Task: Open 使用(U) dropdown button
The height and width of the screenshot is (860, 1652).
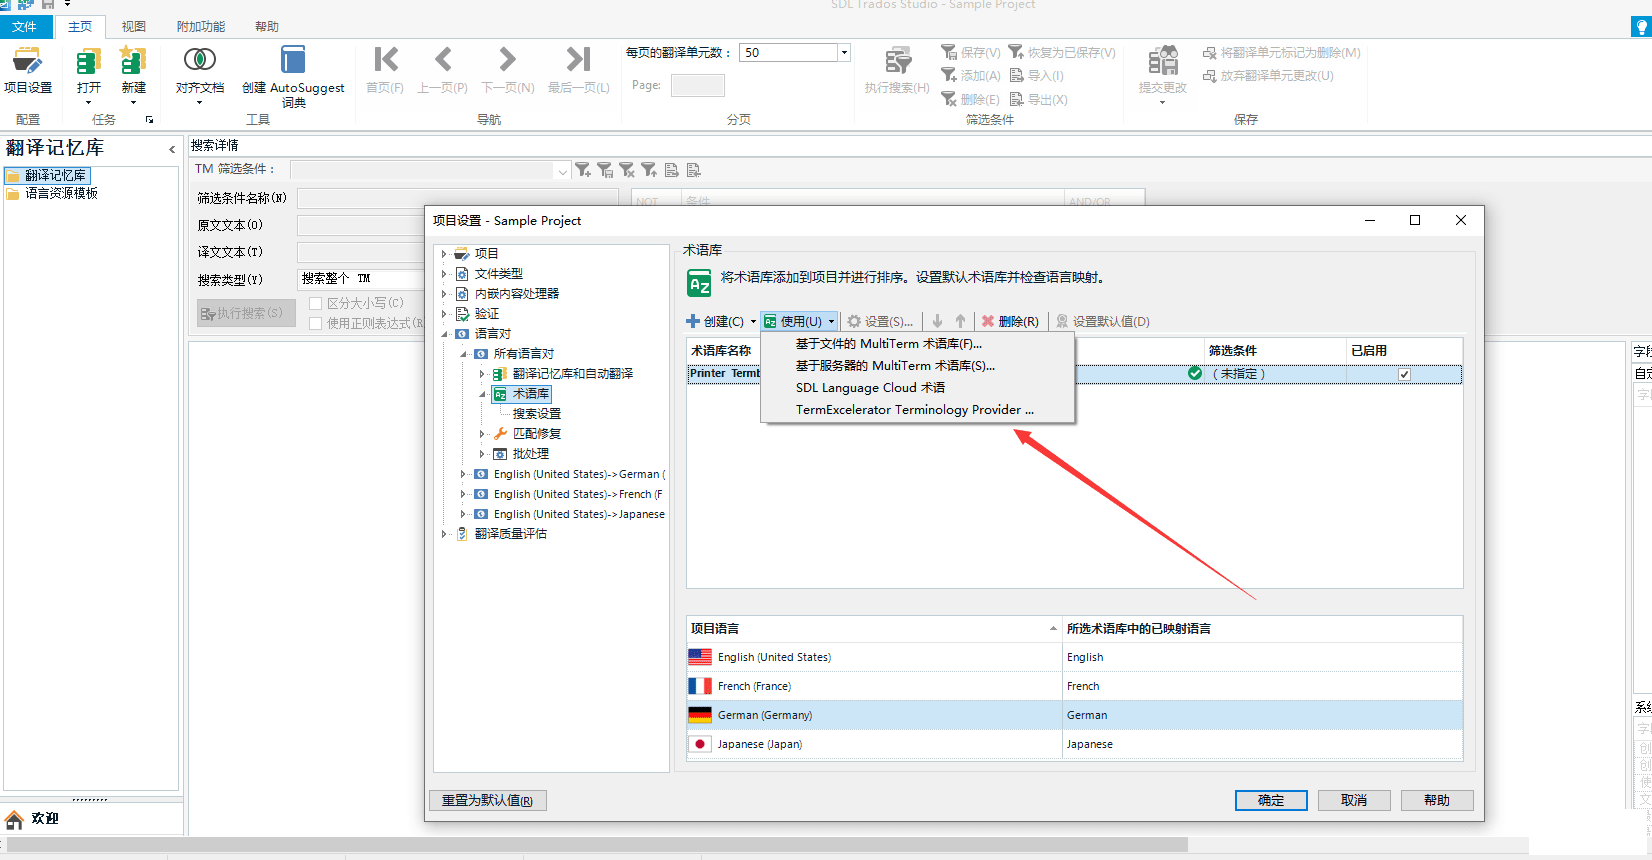Action: click(x=798, y=321)
